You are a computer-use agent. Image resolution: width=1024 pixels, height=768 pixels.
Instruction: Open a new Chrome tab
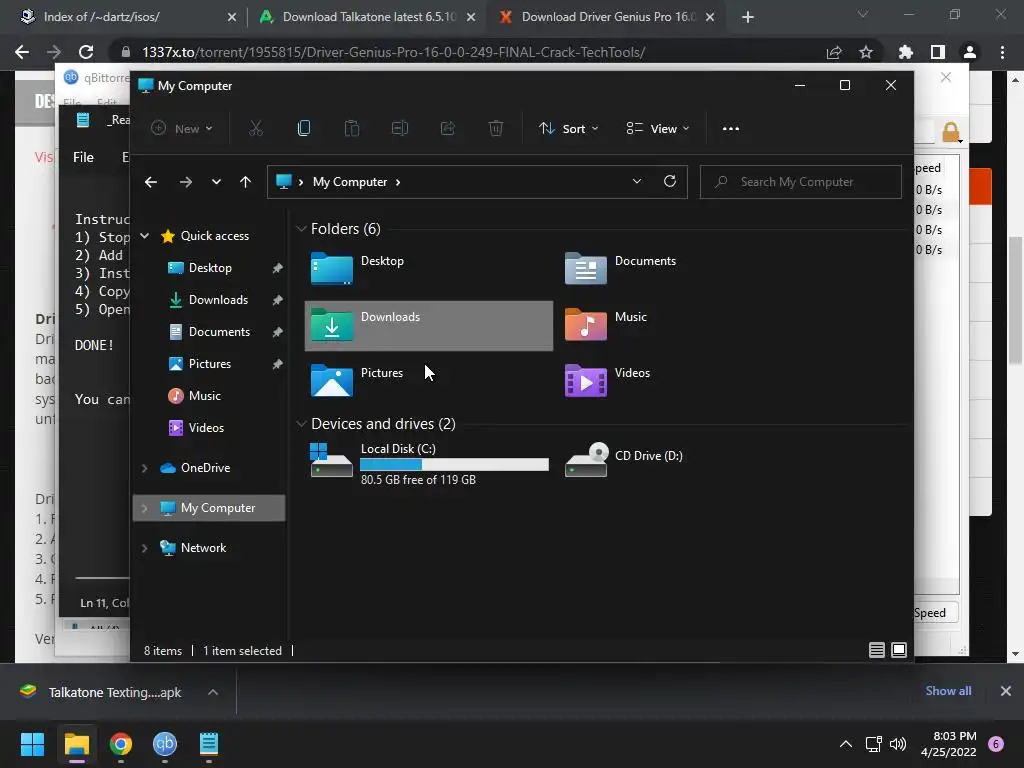click(x=748, y=17)
